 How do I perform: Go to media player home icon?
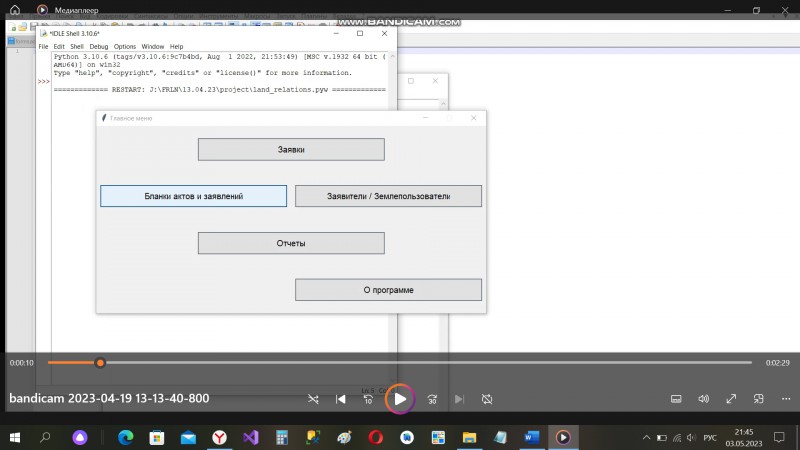[x=15, y=10]
